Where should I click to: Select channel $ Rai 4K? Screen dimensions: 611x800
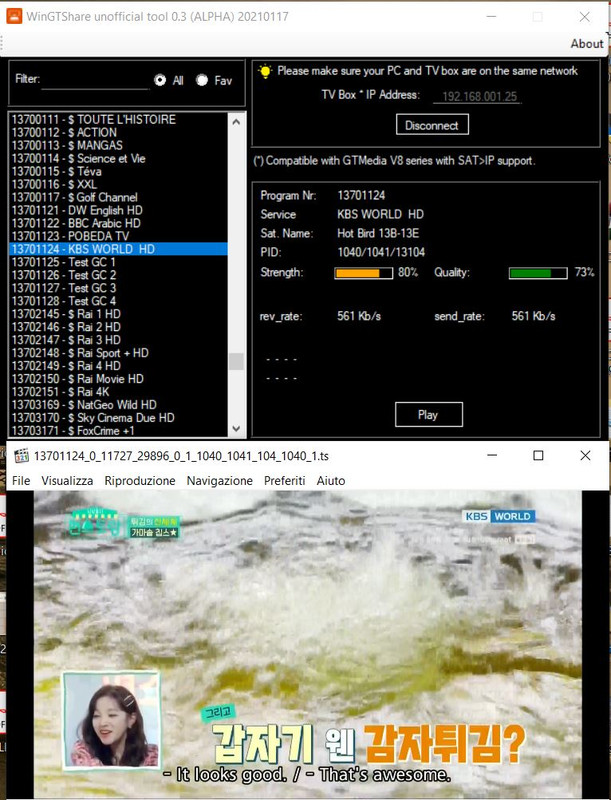119,392
